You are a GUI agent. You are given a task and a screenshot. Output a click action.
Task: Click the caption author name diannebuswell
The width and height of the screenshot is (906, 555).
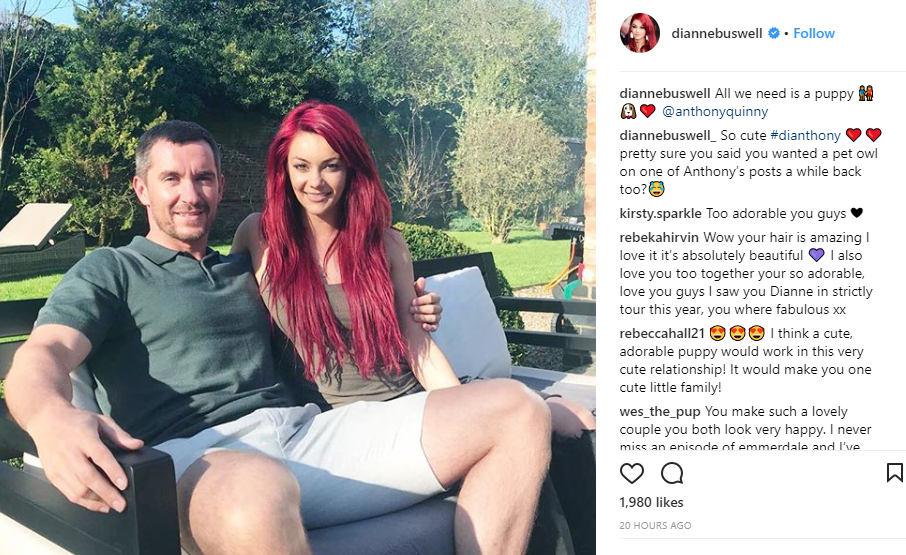click(665, 94)
